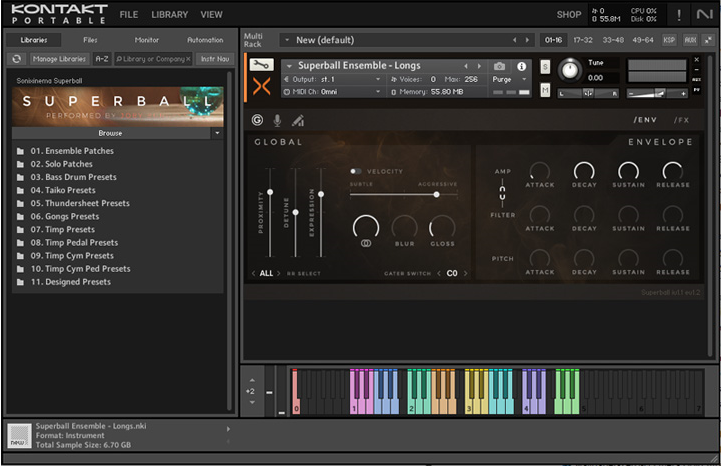Image resolution: width=721 pixels, height=466 pixels.
Task: Open the SHOP link
Action: click(x=569, y=15)
